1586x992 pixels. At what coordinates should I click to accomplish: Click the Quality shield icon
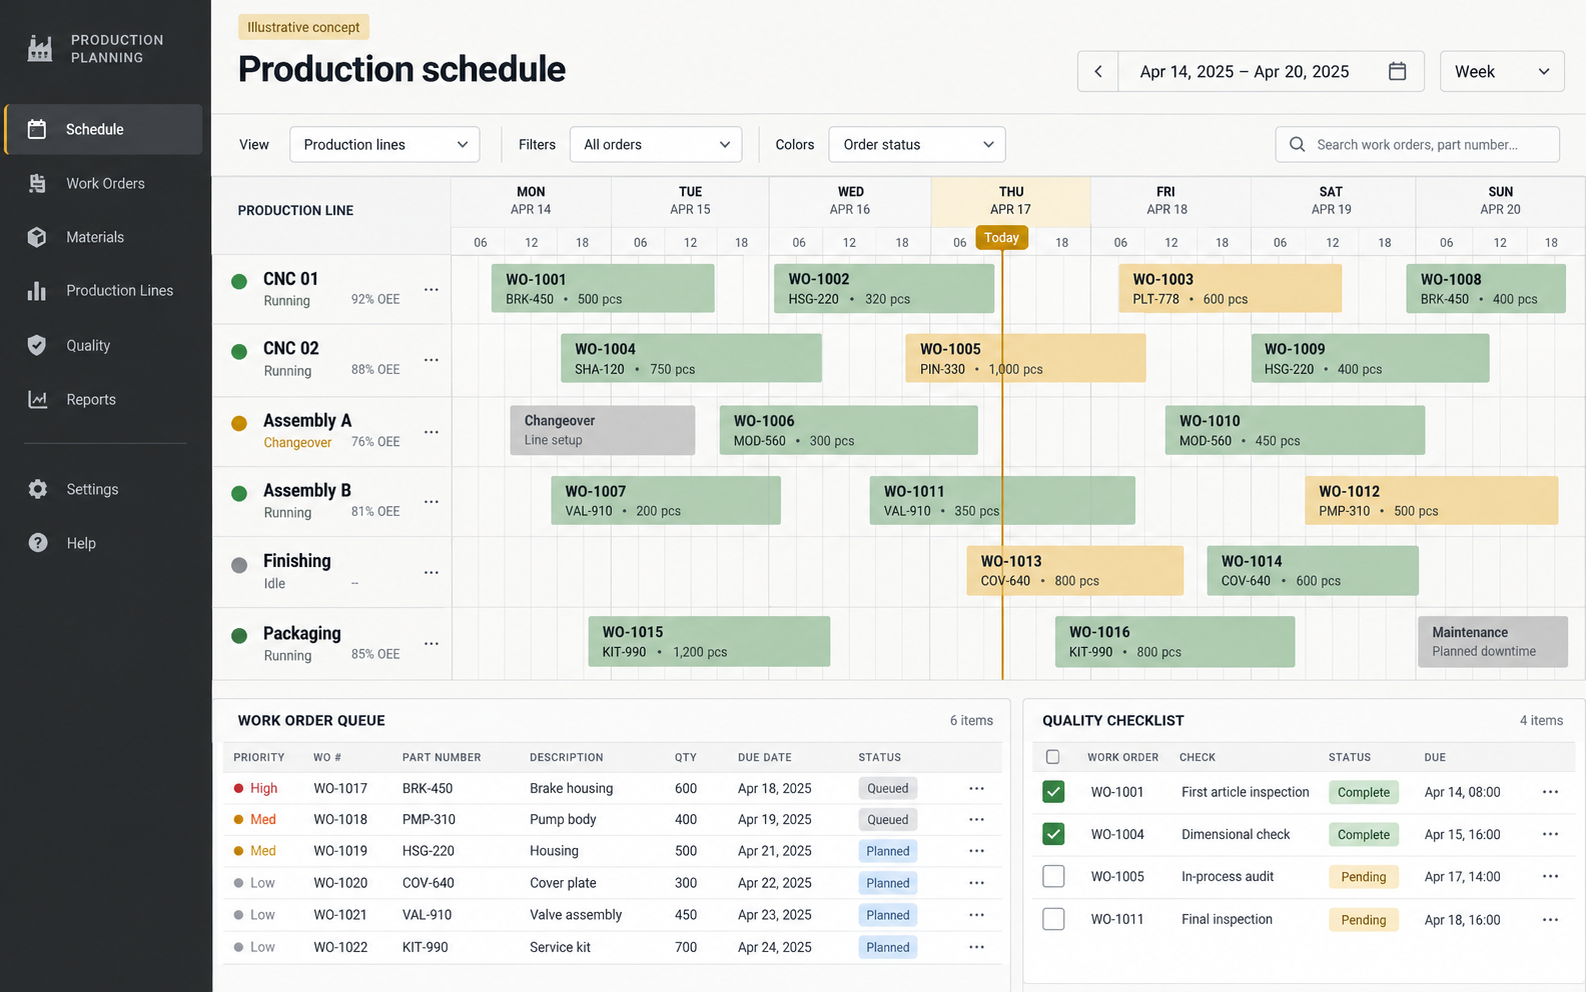point(37,345)
